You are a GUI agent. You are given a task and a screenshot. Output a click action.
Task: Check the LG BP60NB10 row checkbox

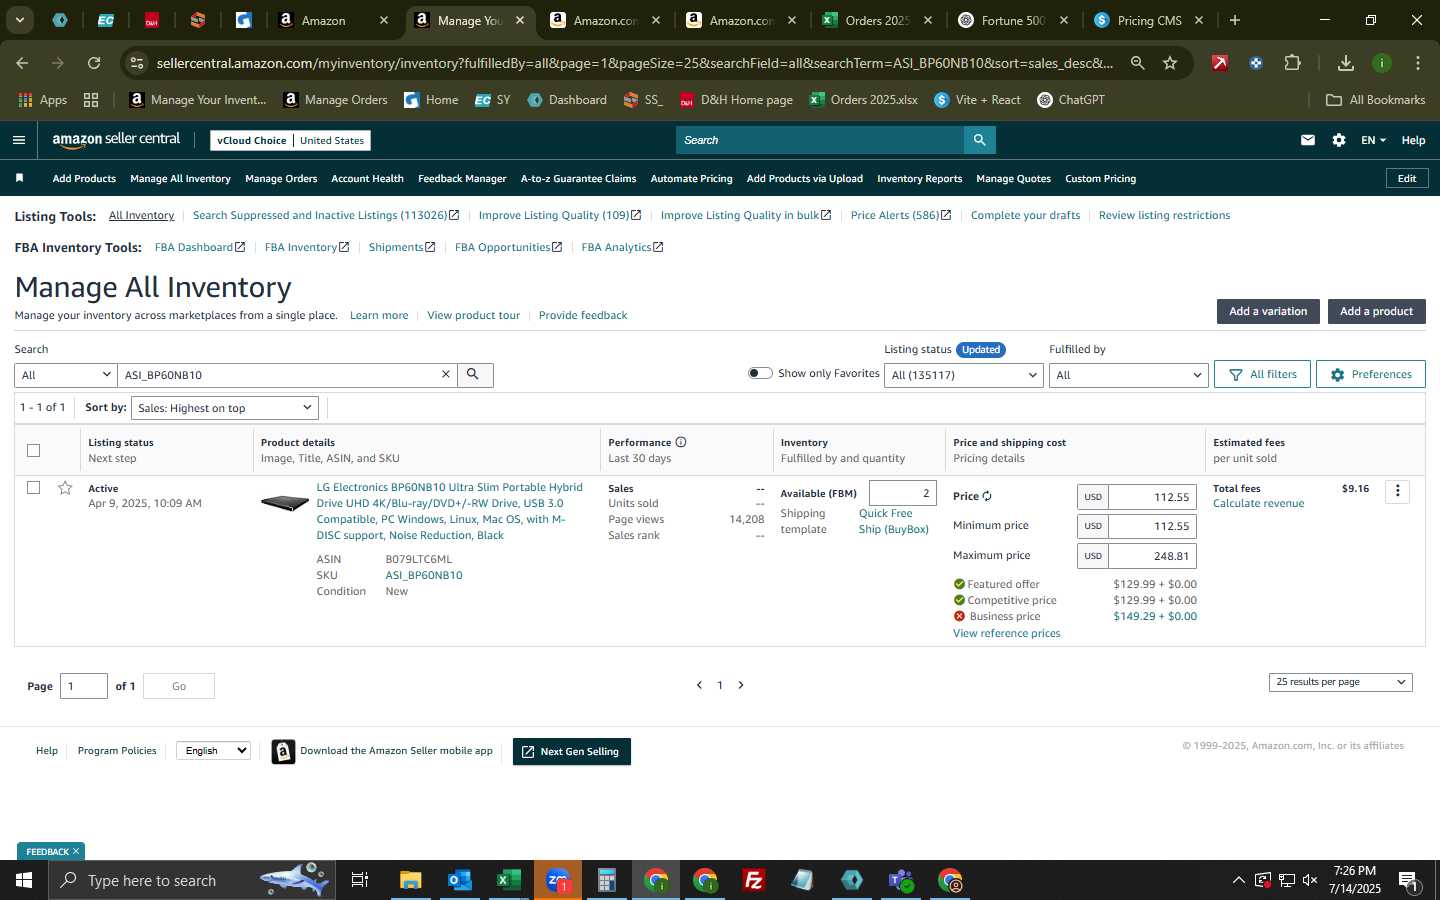tap(34, 488)
